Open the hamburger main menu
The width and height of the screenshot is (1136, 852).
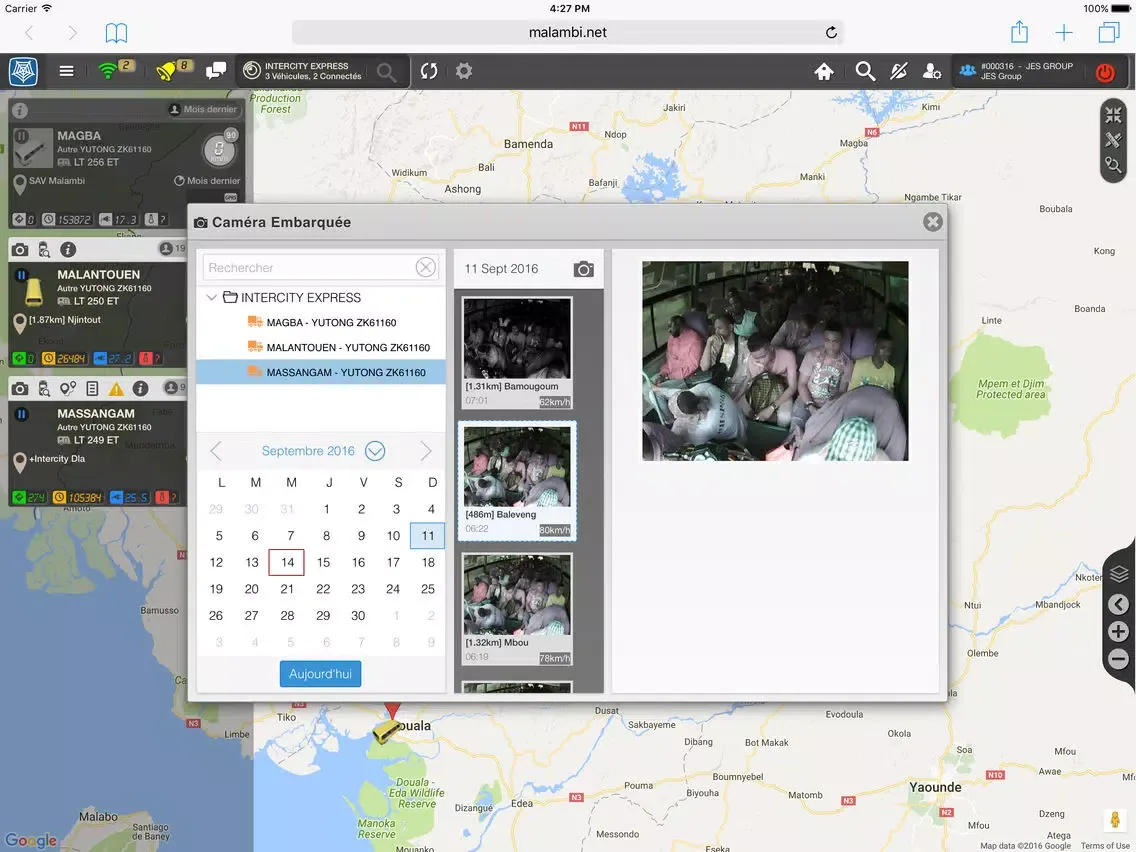66,71
